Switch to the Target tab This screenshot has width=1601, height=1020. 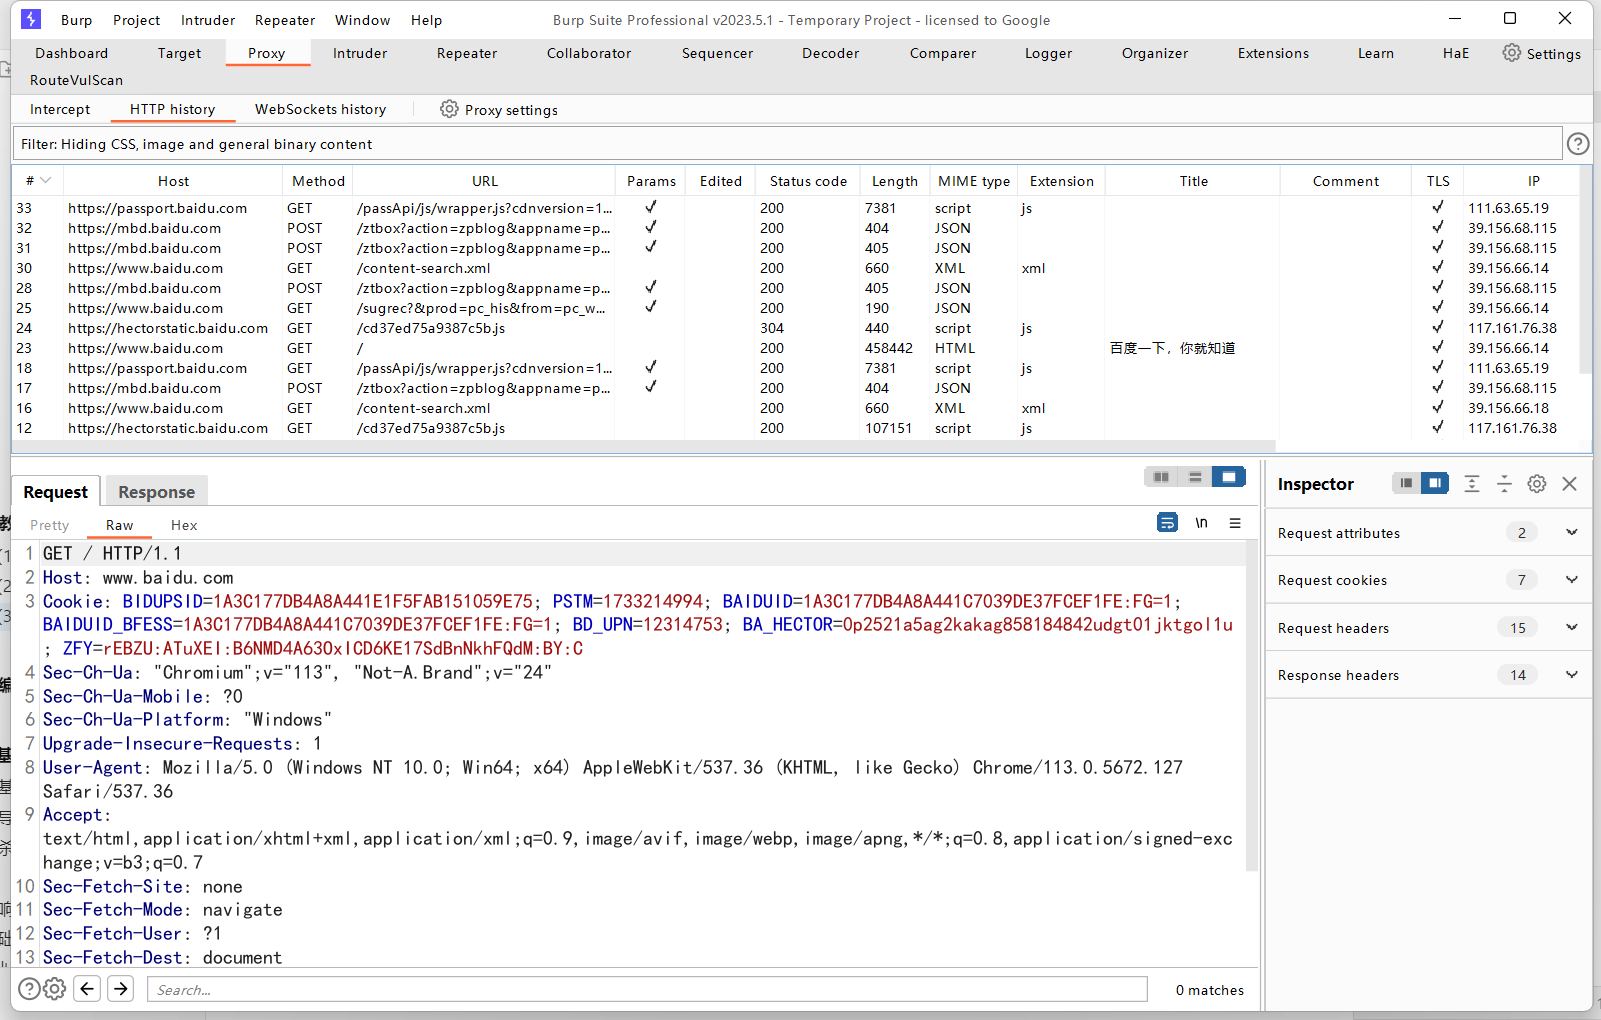click(x=179, y=53)
